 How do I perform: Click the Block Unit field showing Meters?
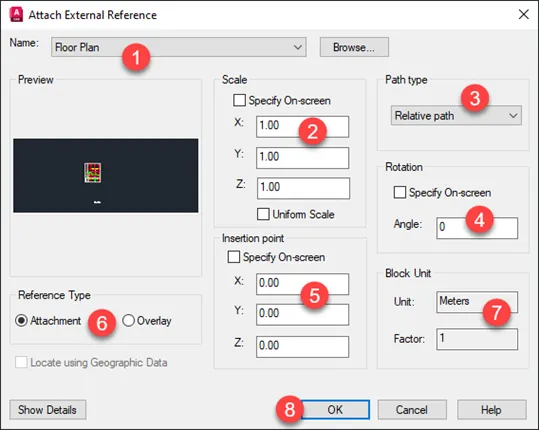pos(477,302)
